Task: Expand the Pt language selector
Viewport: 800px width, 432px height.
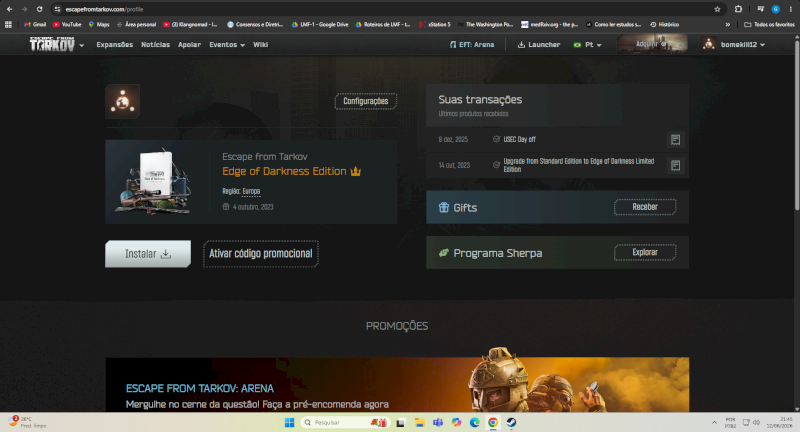Action: (x=587, y=45)
